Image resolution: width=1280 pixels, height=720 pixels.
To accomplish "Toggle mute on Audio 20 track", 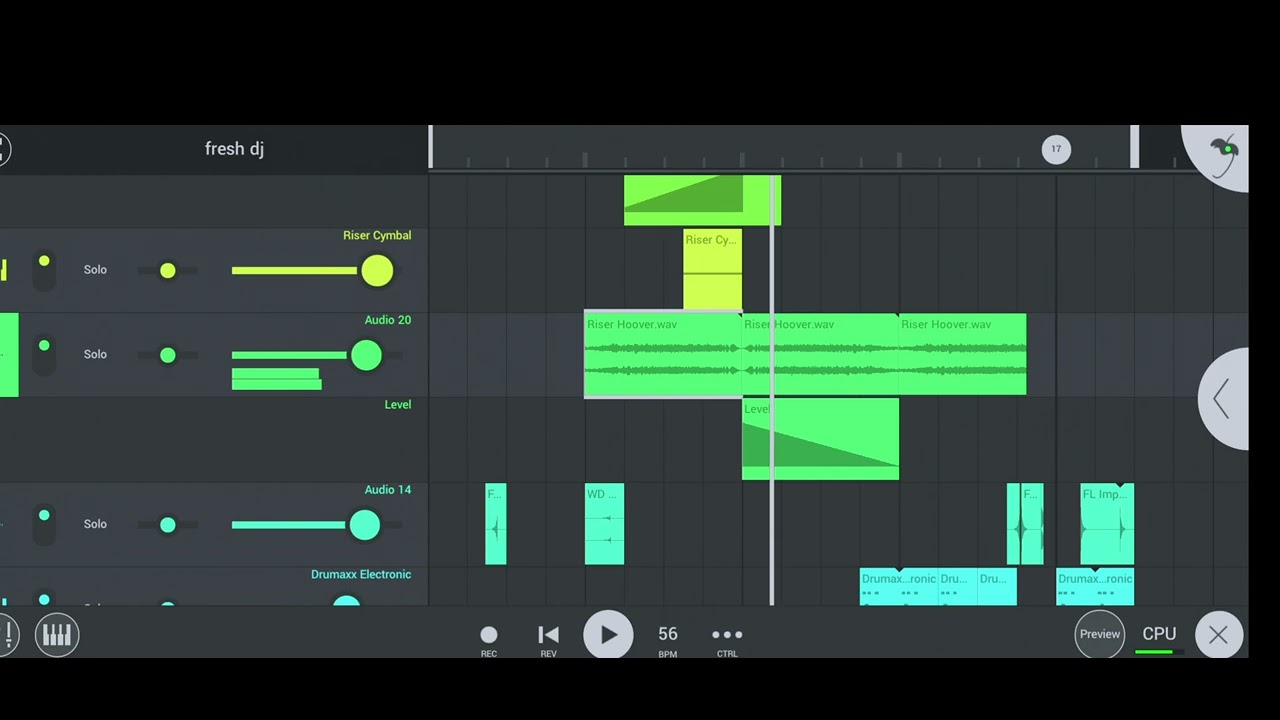I will (x=44, y=355).
